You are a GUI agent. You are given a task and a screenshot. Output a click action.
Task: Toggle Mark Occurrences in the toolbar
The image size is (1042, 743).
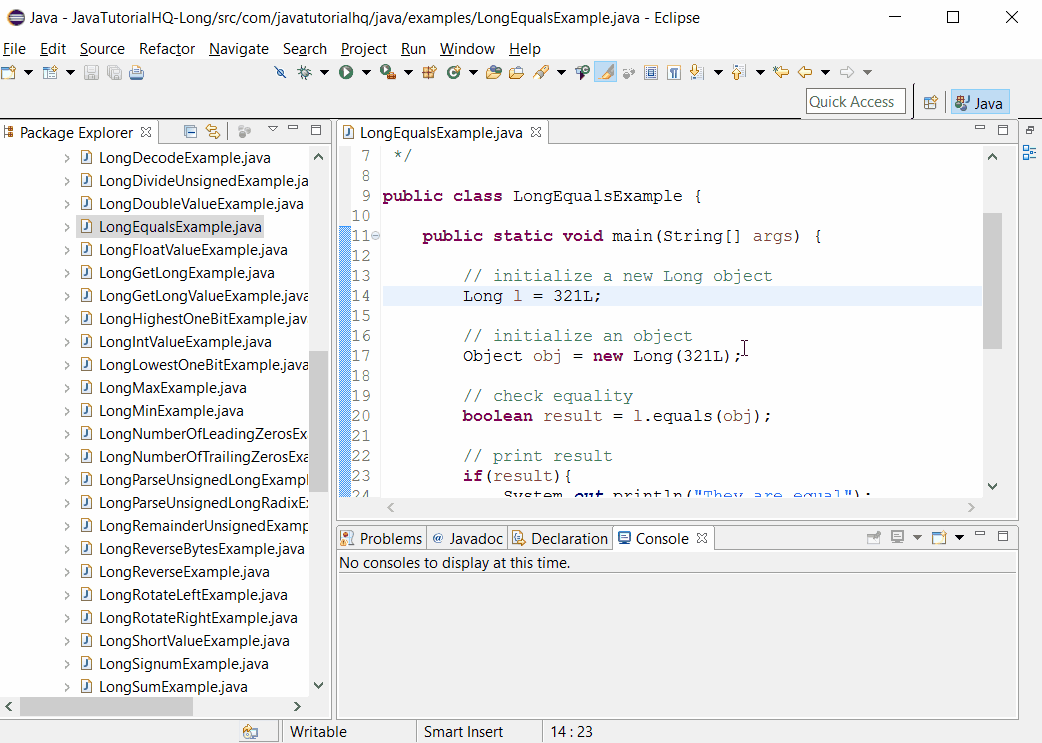(604, 72)
